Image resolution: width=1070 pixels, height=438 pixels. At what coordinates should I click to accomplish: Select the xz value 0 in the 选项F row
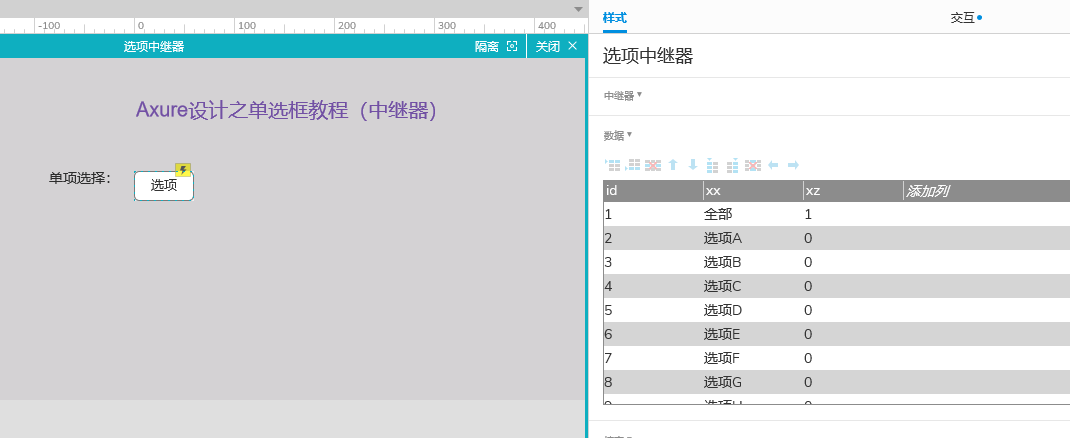853,357
